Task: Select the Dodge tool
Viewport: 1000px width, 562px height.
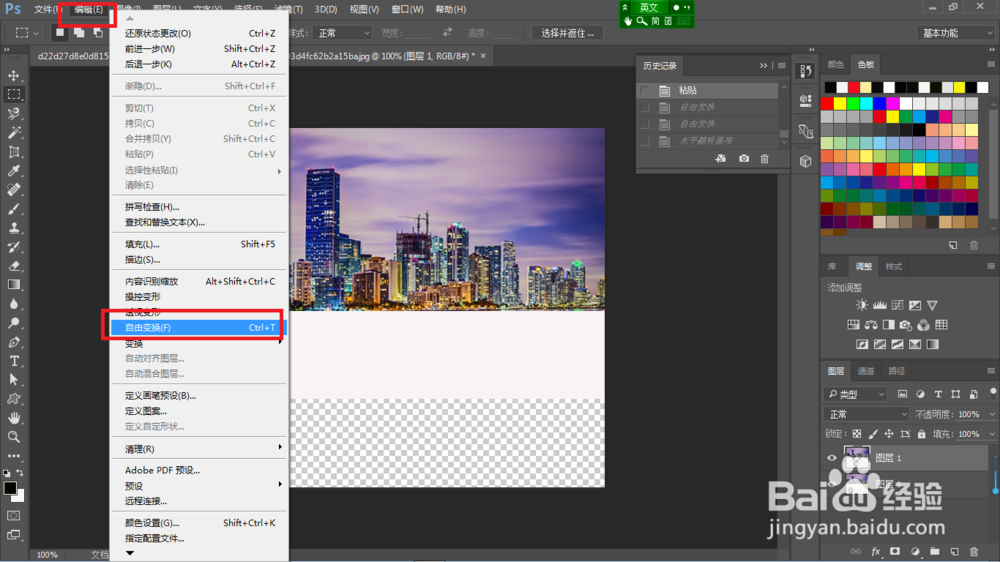Action: (13, 323)
